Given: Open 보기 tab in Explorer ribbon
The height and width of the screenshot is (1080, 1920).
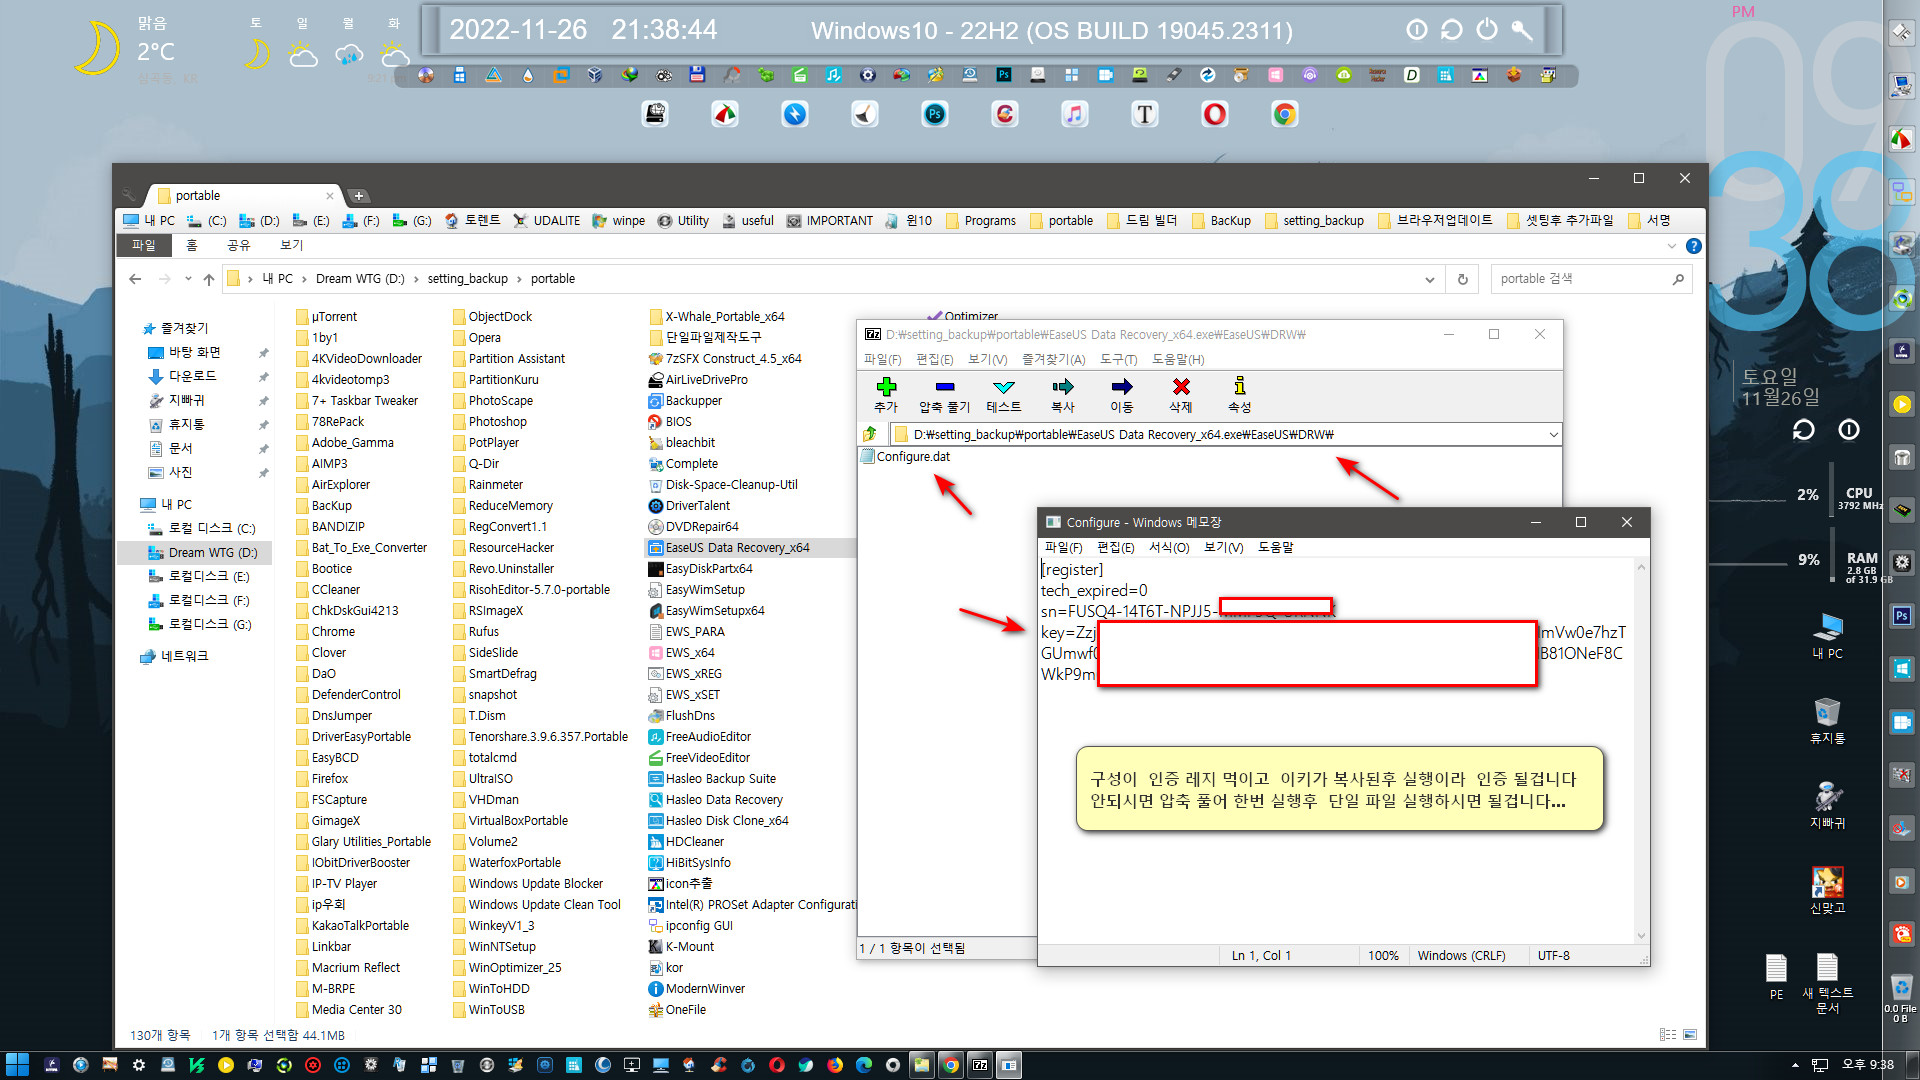Looking at the screenshot, I should point(291,245).
